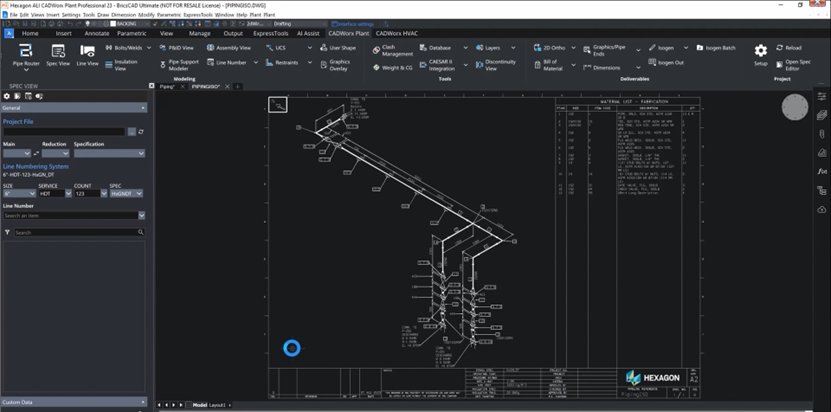Screen dimensions: 831x412
Task: Open the Reduction size dropdown
Action: click(56, 153)
